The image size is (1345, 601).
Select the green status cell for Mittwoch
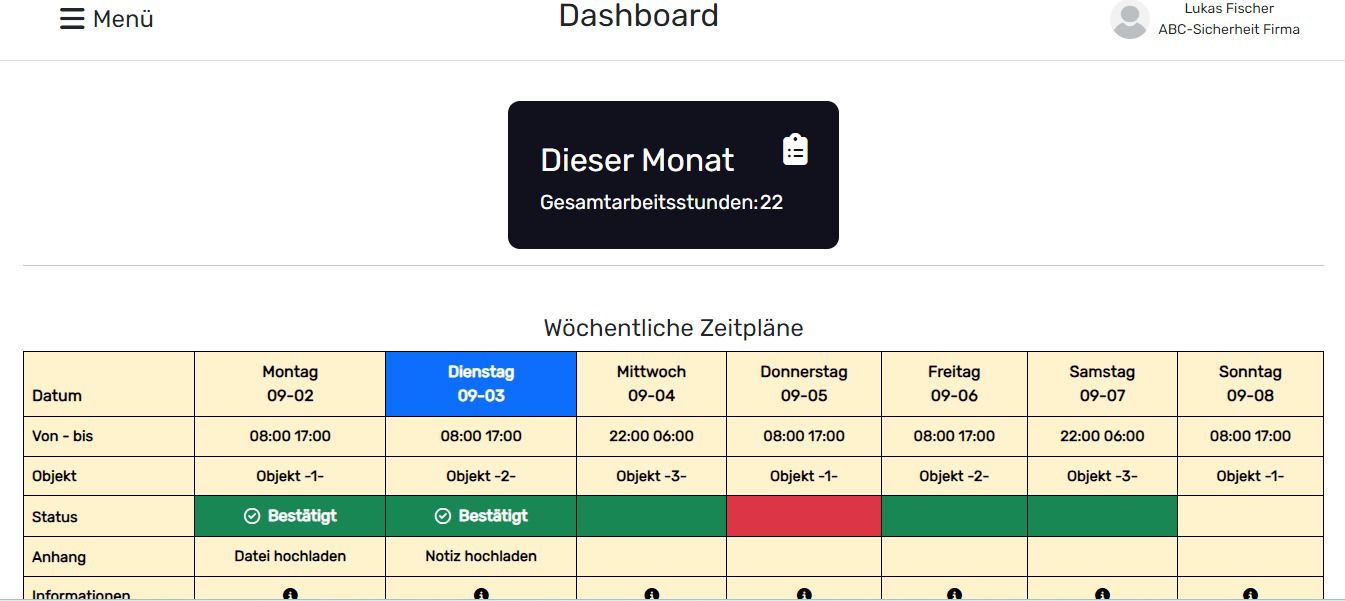[652, 516]
